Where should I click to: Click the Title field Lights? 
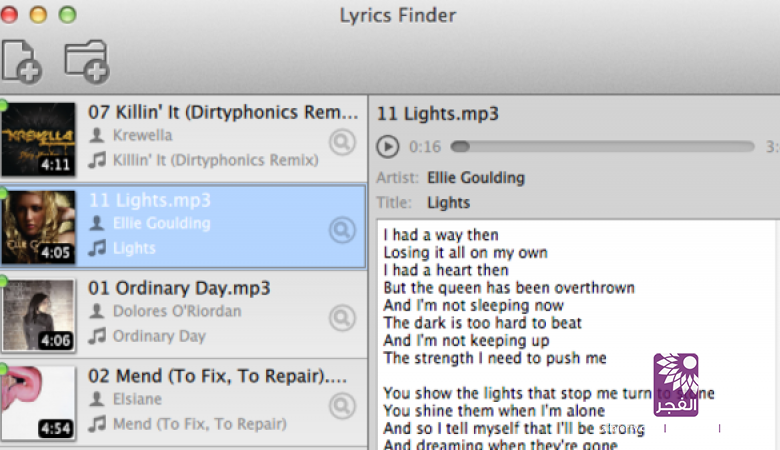448,202
